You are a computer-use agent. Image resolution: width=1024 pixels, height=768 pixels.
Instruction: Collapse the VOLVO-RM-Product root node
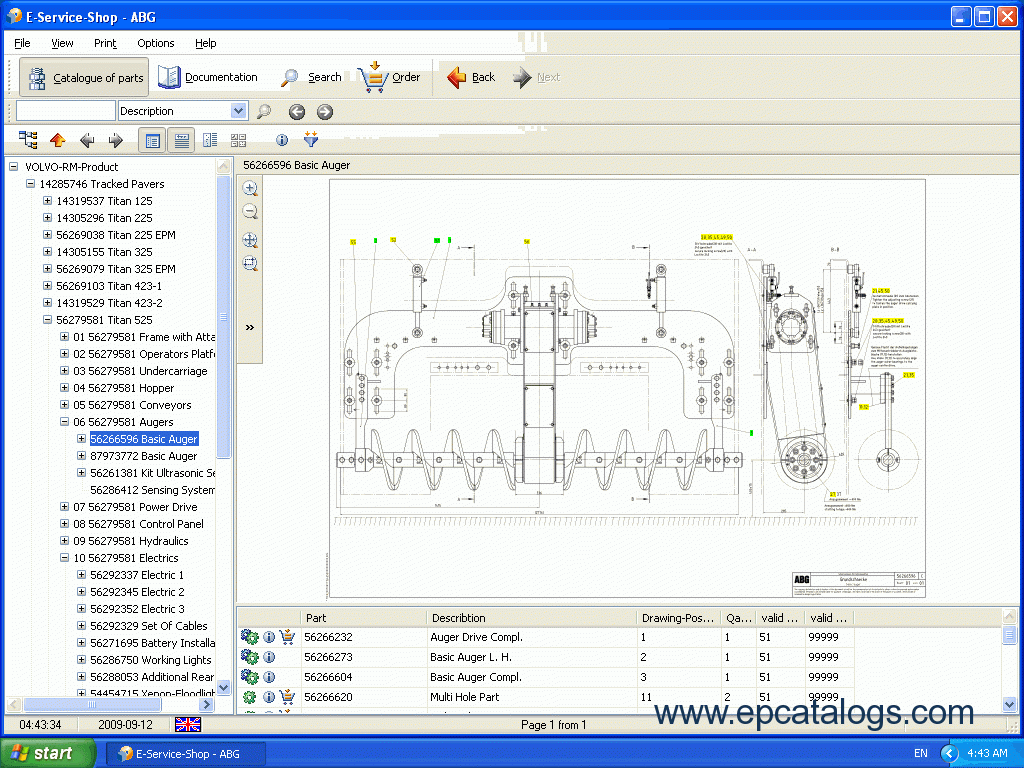13,167
